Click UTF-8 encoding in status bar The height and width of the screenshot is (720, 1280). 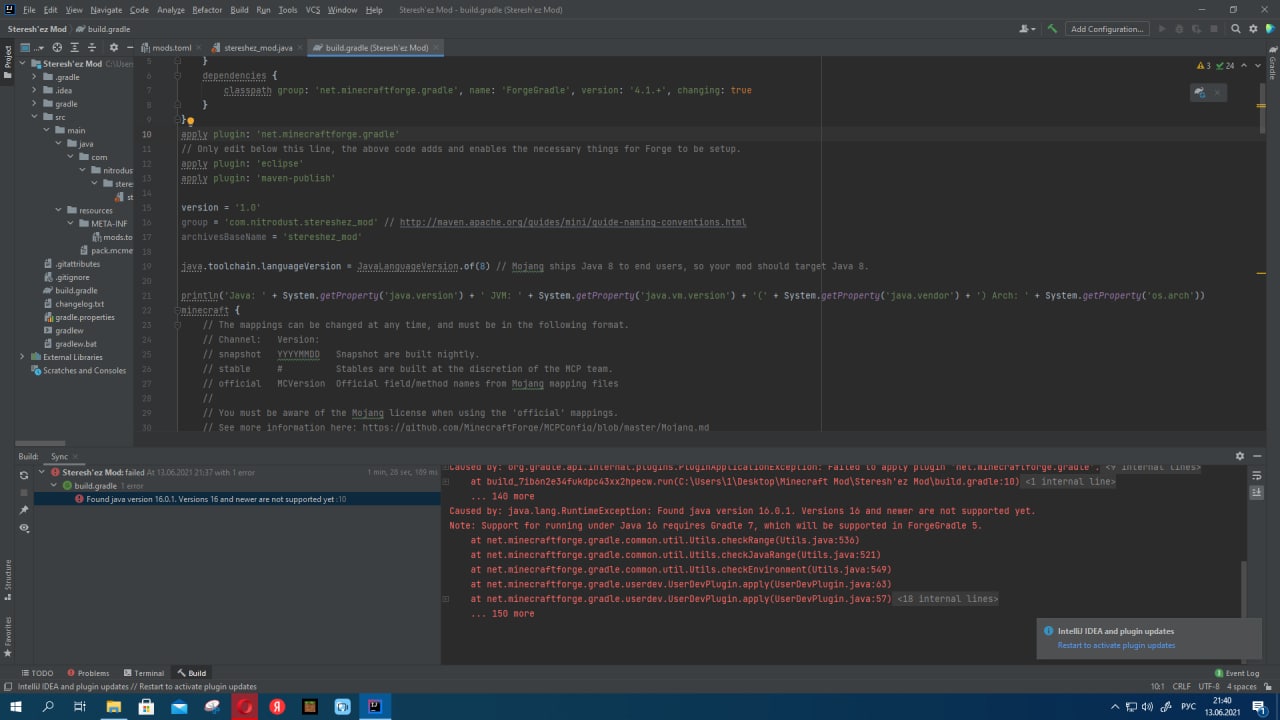[1209, 687]
